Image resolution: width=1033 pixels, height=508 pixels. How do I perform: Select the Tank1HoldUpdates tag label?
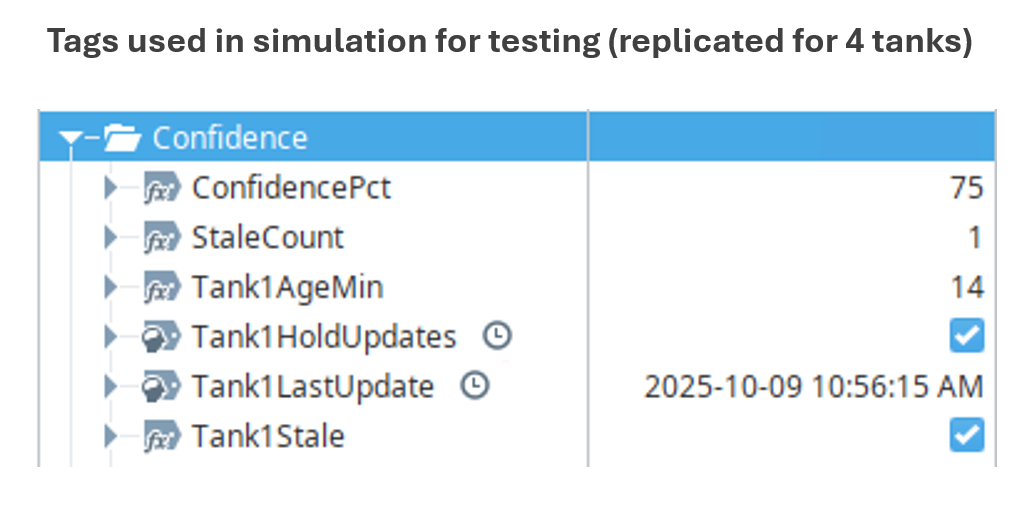point(323,337)
